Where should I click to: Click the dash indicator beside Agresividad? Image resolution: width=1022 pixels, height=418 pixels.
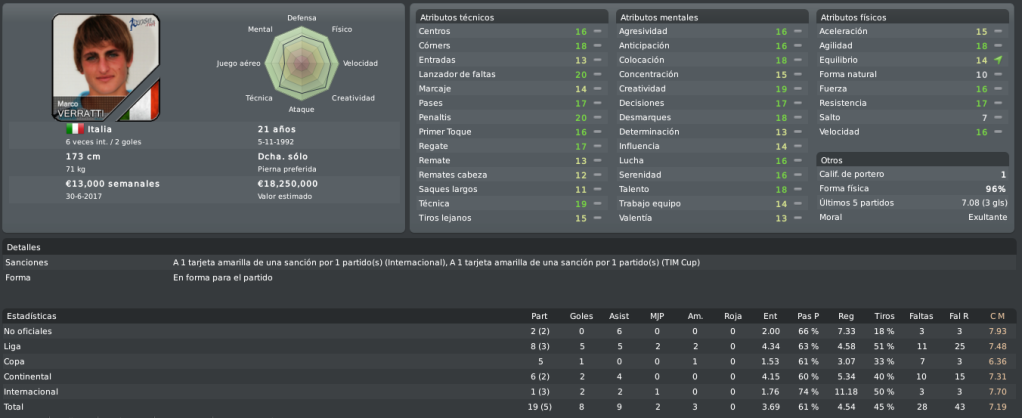click(x=797, y=31)
